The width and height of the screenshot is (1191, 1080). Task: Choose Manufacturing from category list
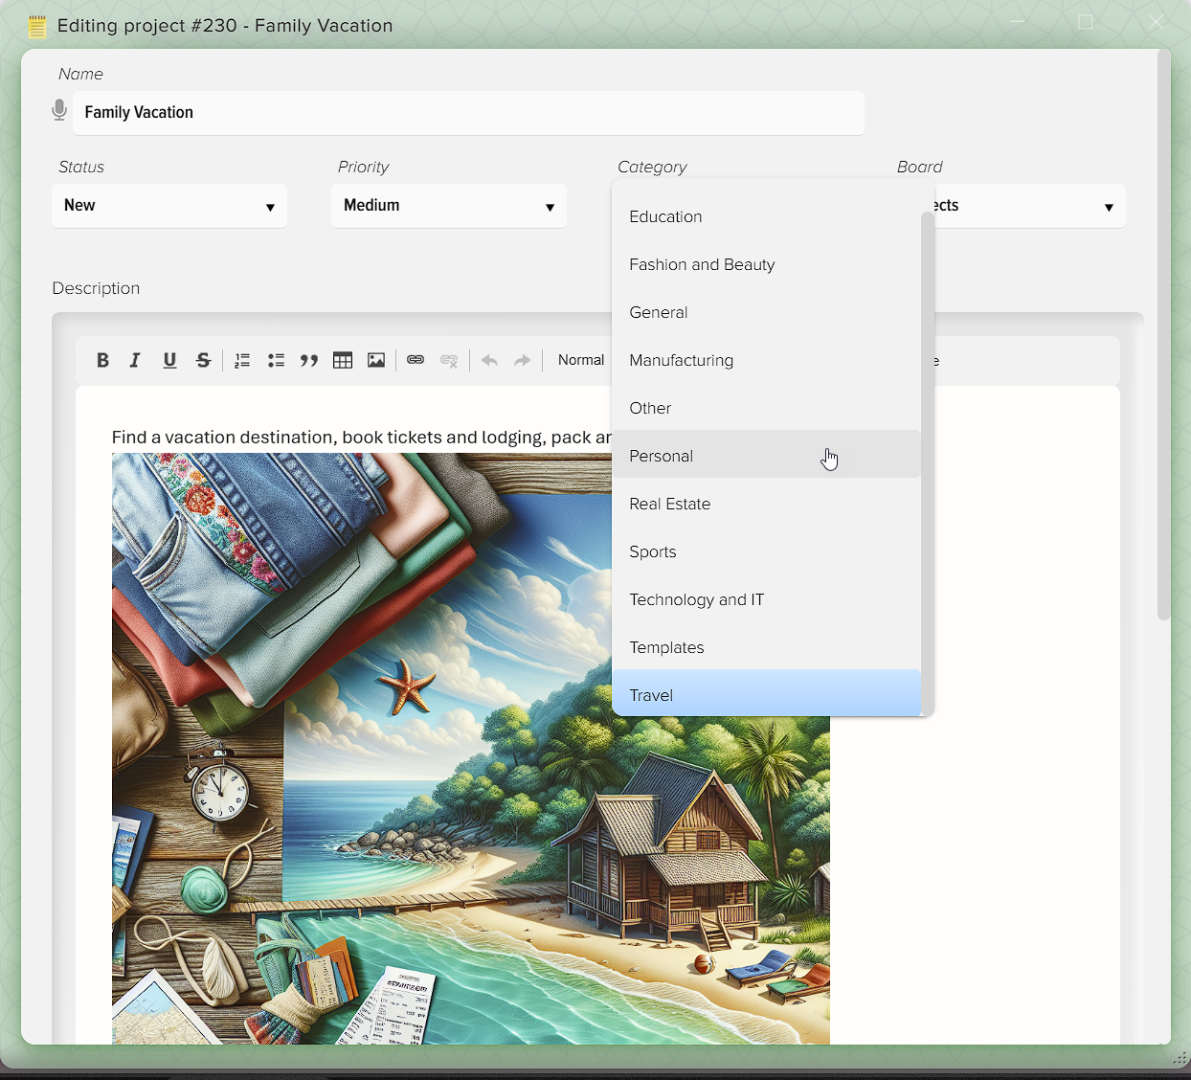point(766,360)
